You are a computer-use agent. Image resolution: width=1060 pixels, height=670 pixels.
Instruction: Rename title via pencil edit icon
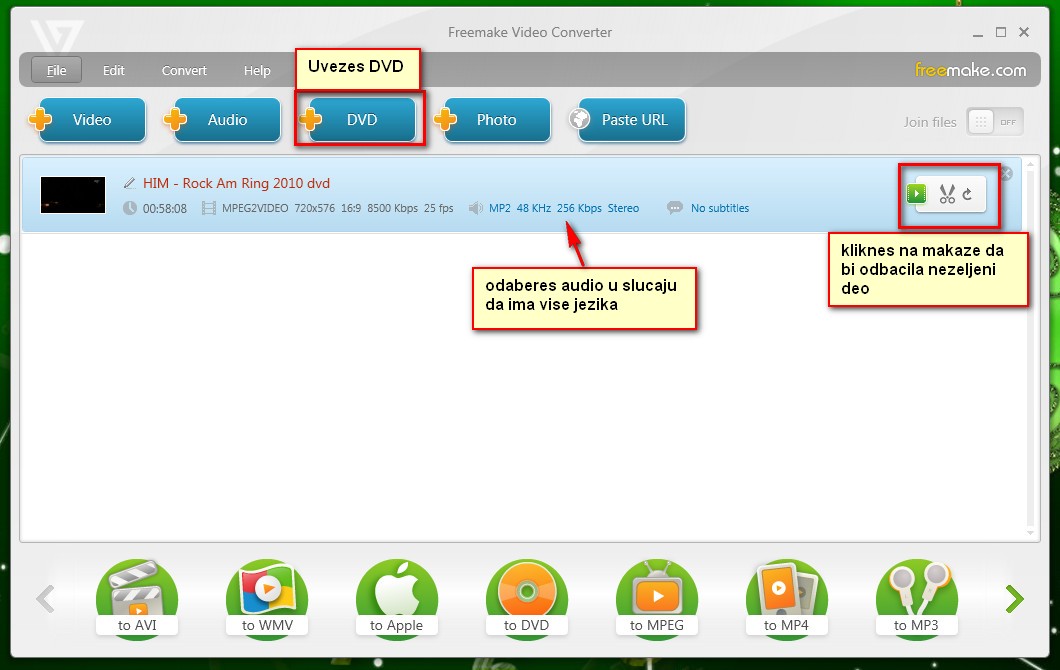tap(129, 183)
